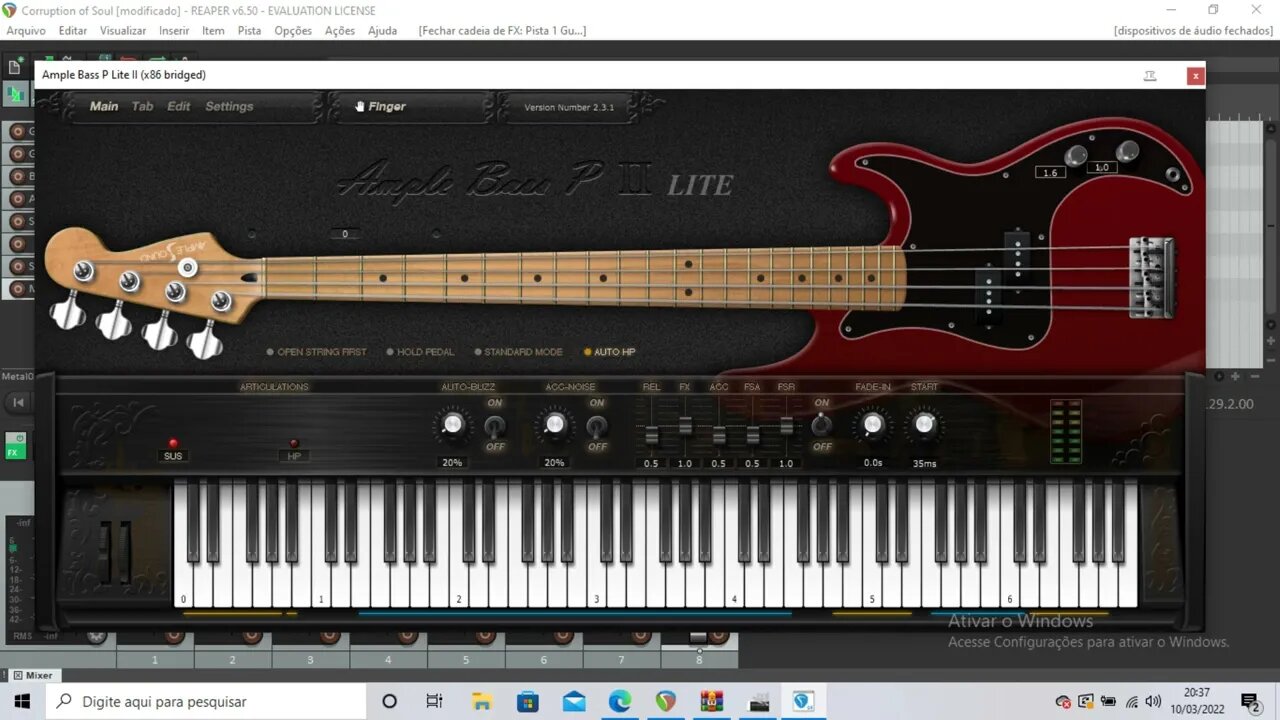Open the Settings tab in Ample Bass
The width and height of the screenshot is (1280, 720).
(x=229, y=106)
